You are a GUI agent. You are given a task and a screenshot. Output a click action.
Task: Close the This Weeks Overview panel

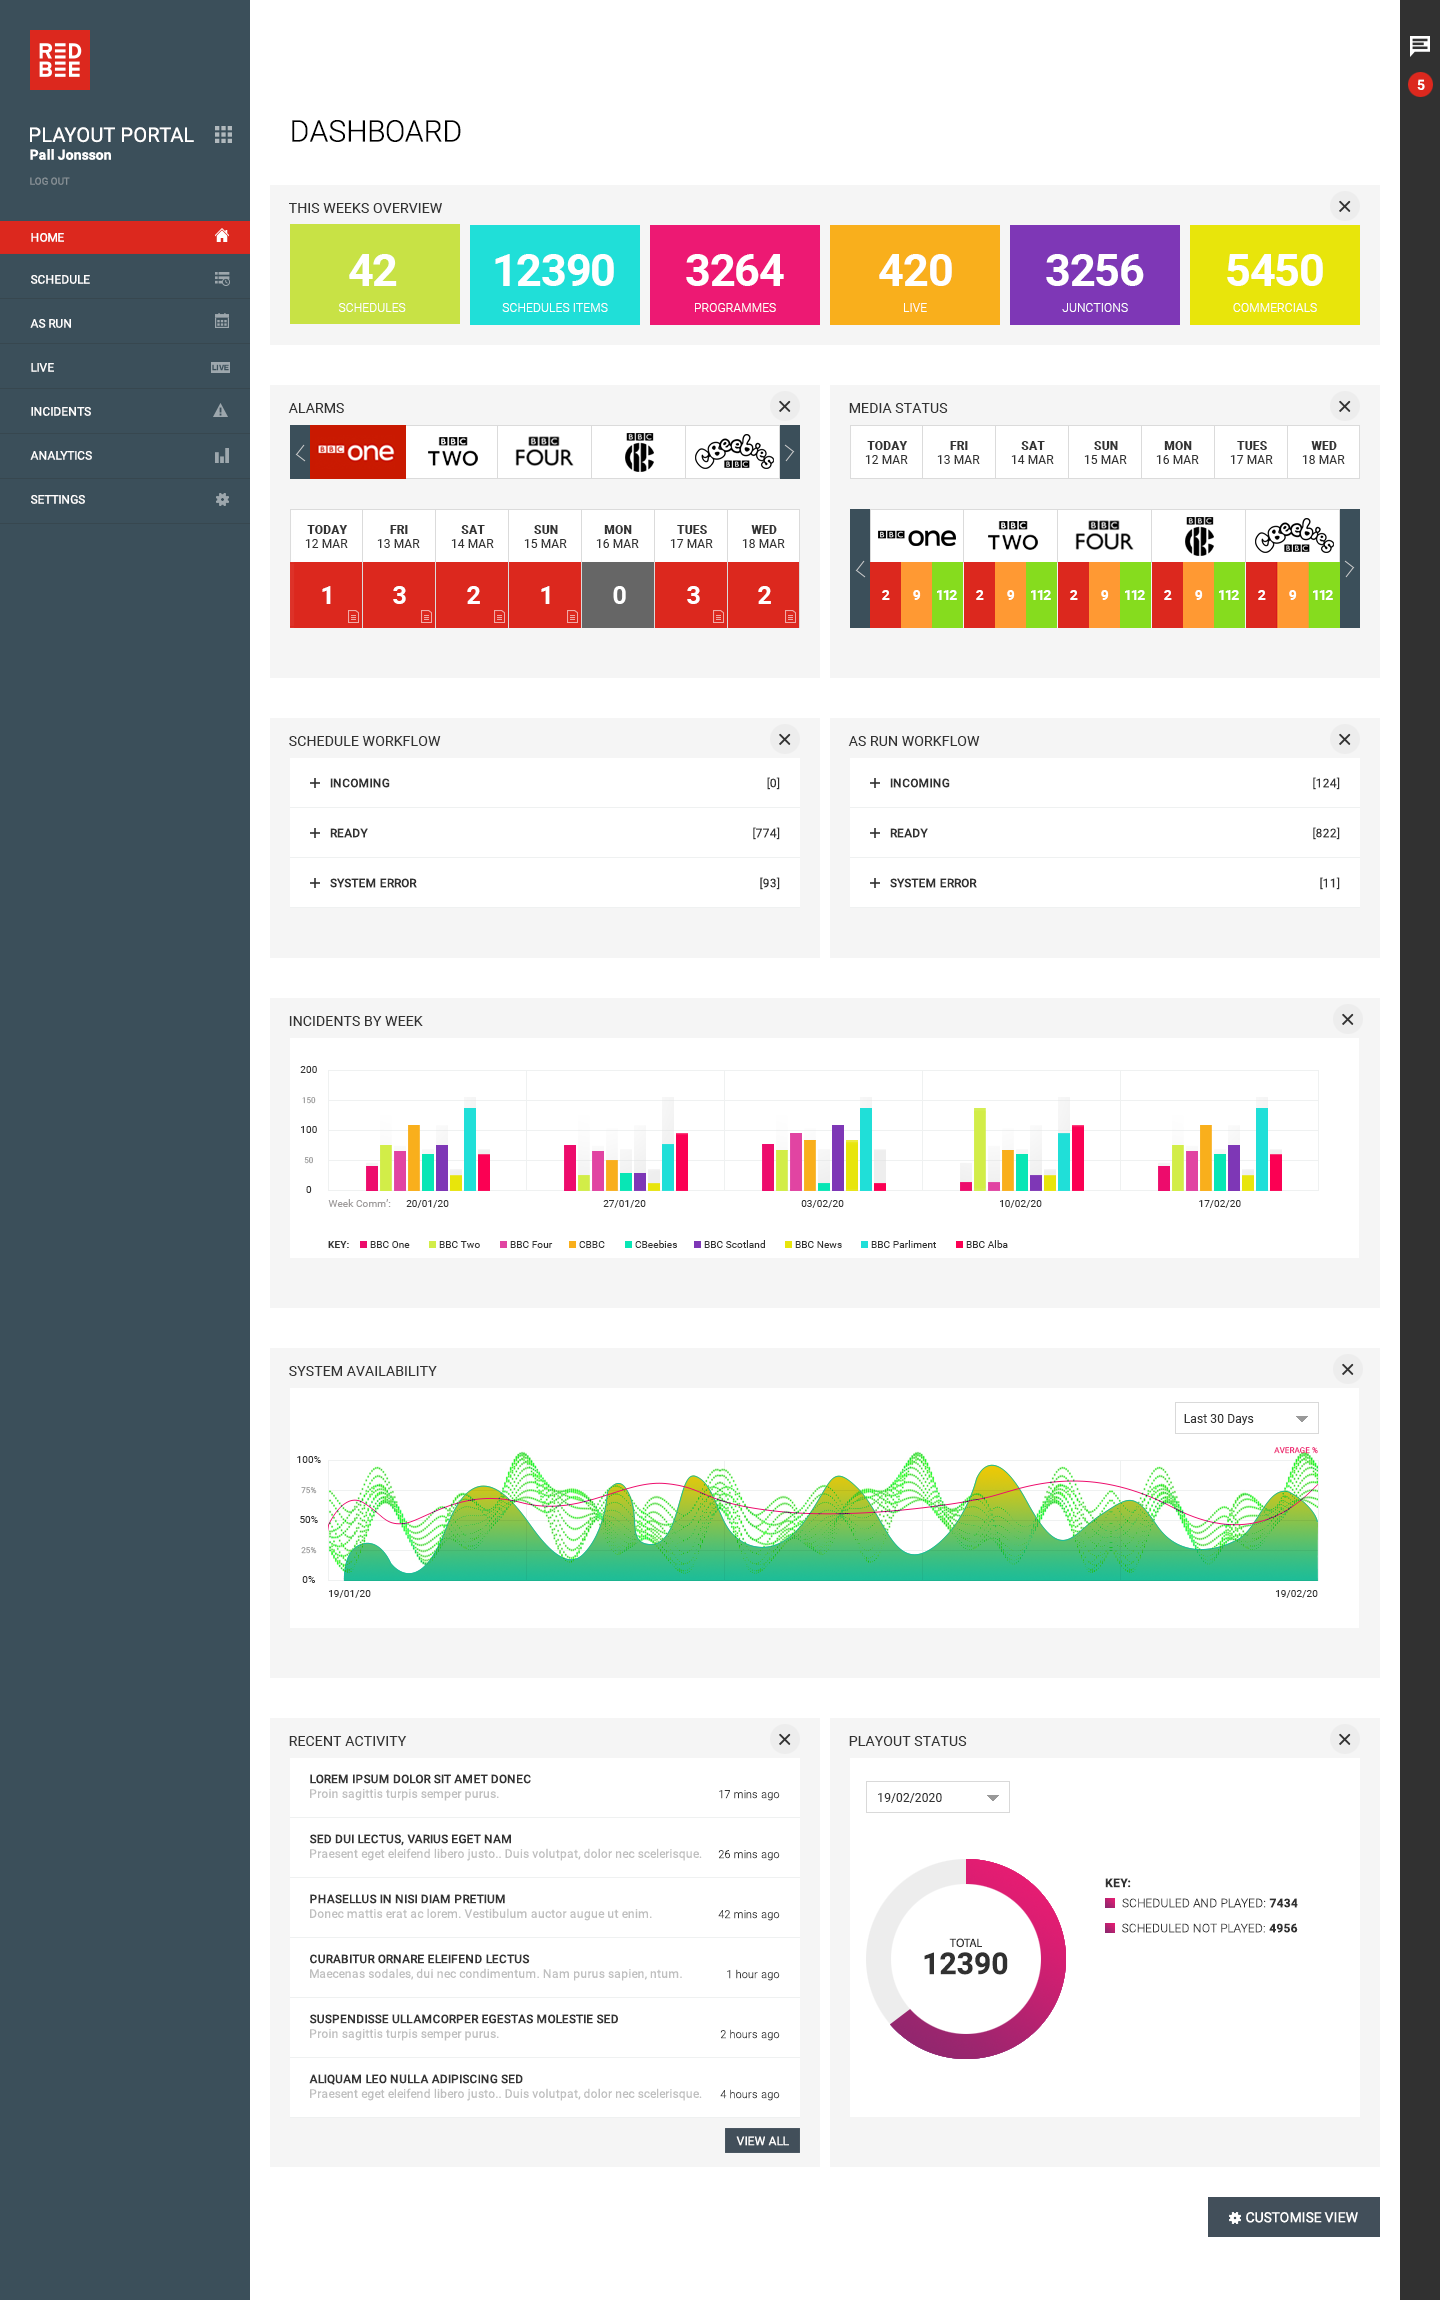point(1345,207)
